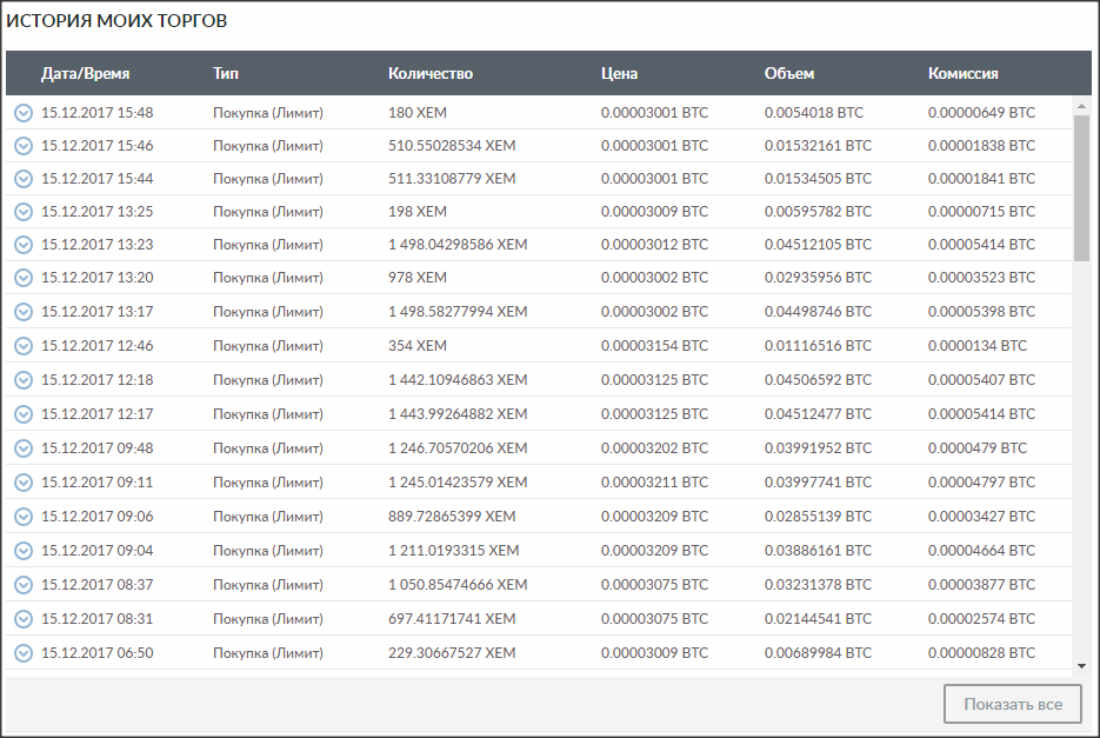
Task: Select commission 0.00004797 BTC
Action: 981,483
